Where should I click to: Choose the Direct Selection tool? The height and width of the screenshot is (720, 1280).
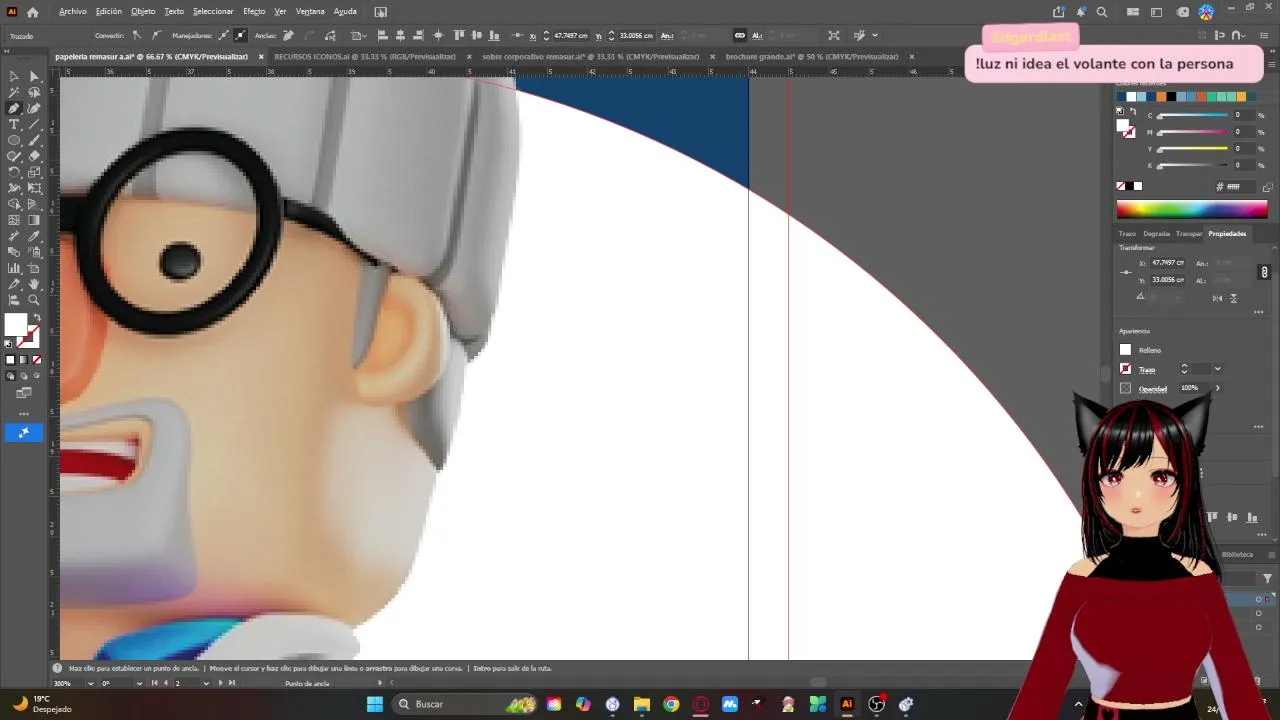click(x=34, y=76)
